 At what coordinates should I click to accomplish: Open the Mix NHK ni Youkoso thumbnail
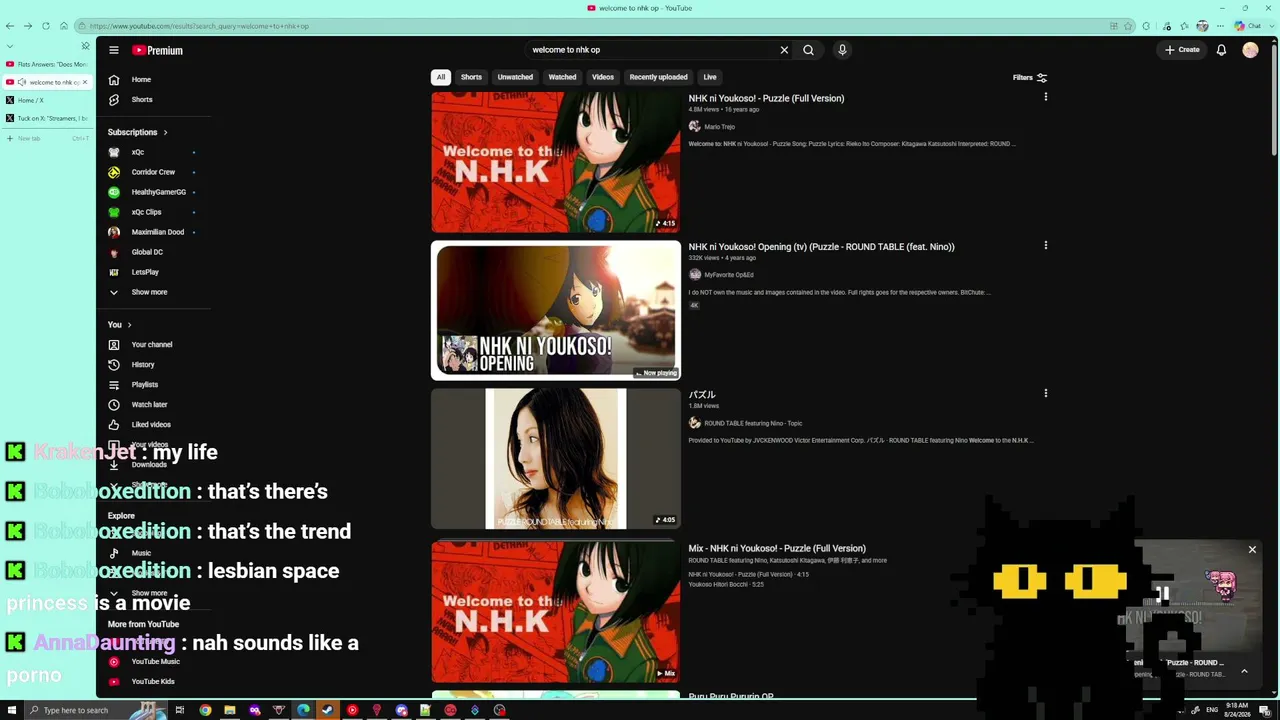pyautogui.click(x=556, y=612)
